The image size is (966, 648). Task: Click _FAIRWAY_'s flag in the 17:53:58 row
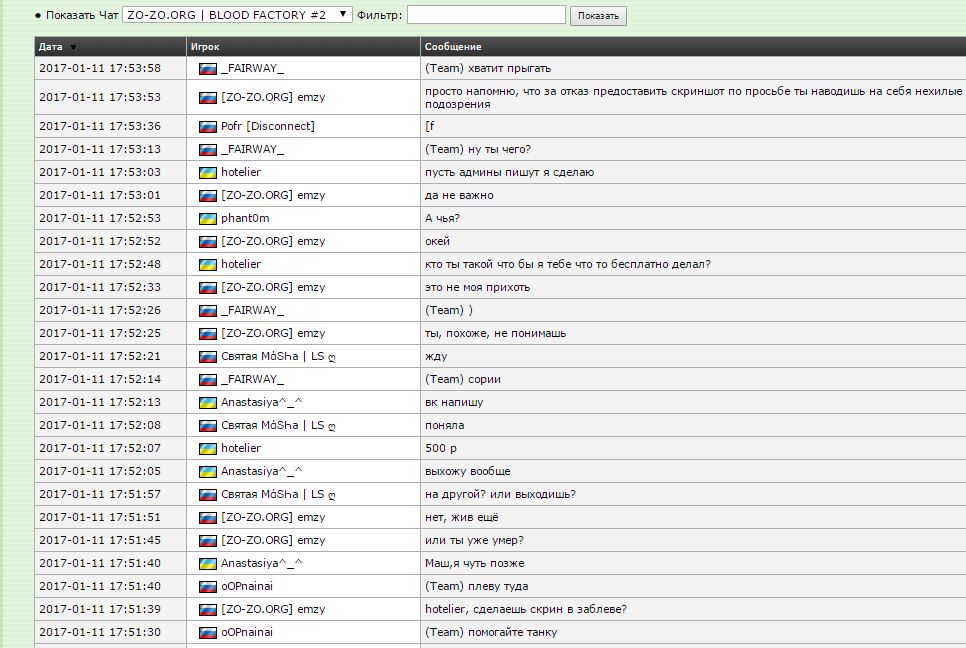[x=208, y=68]
